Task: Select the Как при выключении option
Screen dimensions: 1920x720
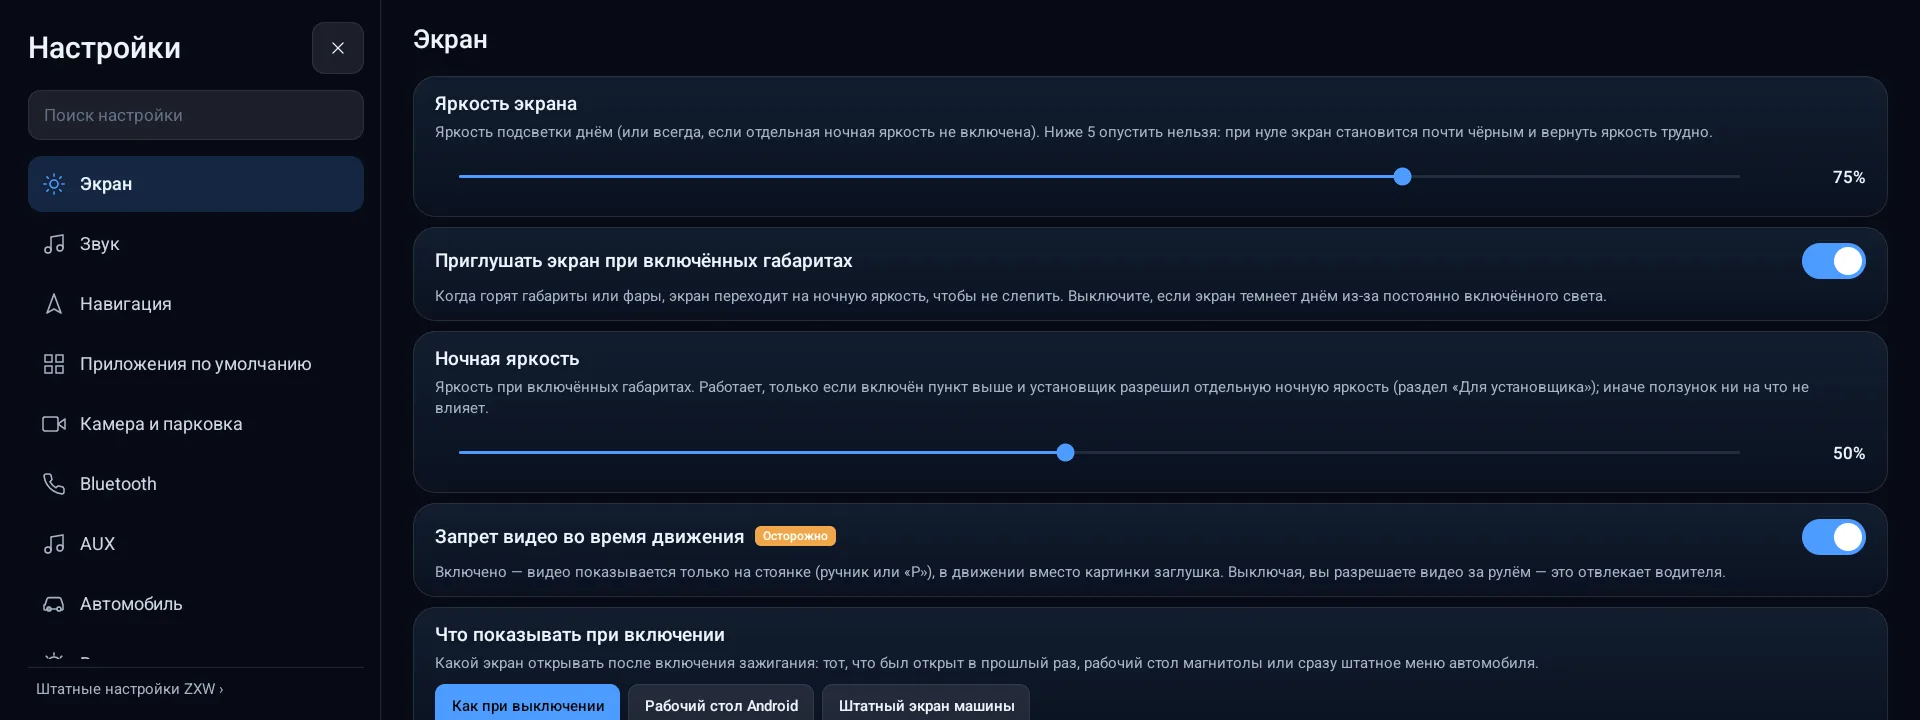Action: 527,704
